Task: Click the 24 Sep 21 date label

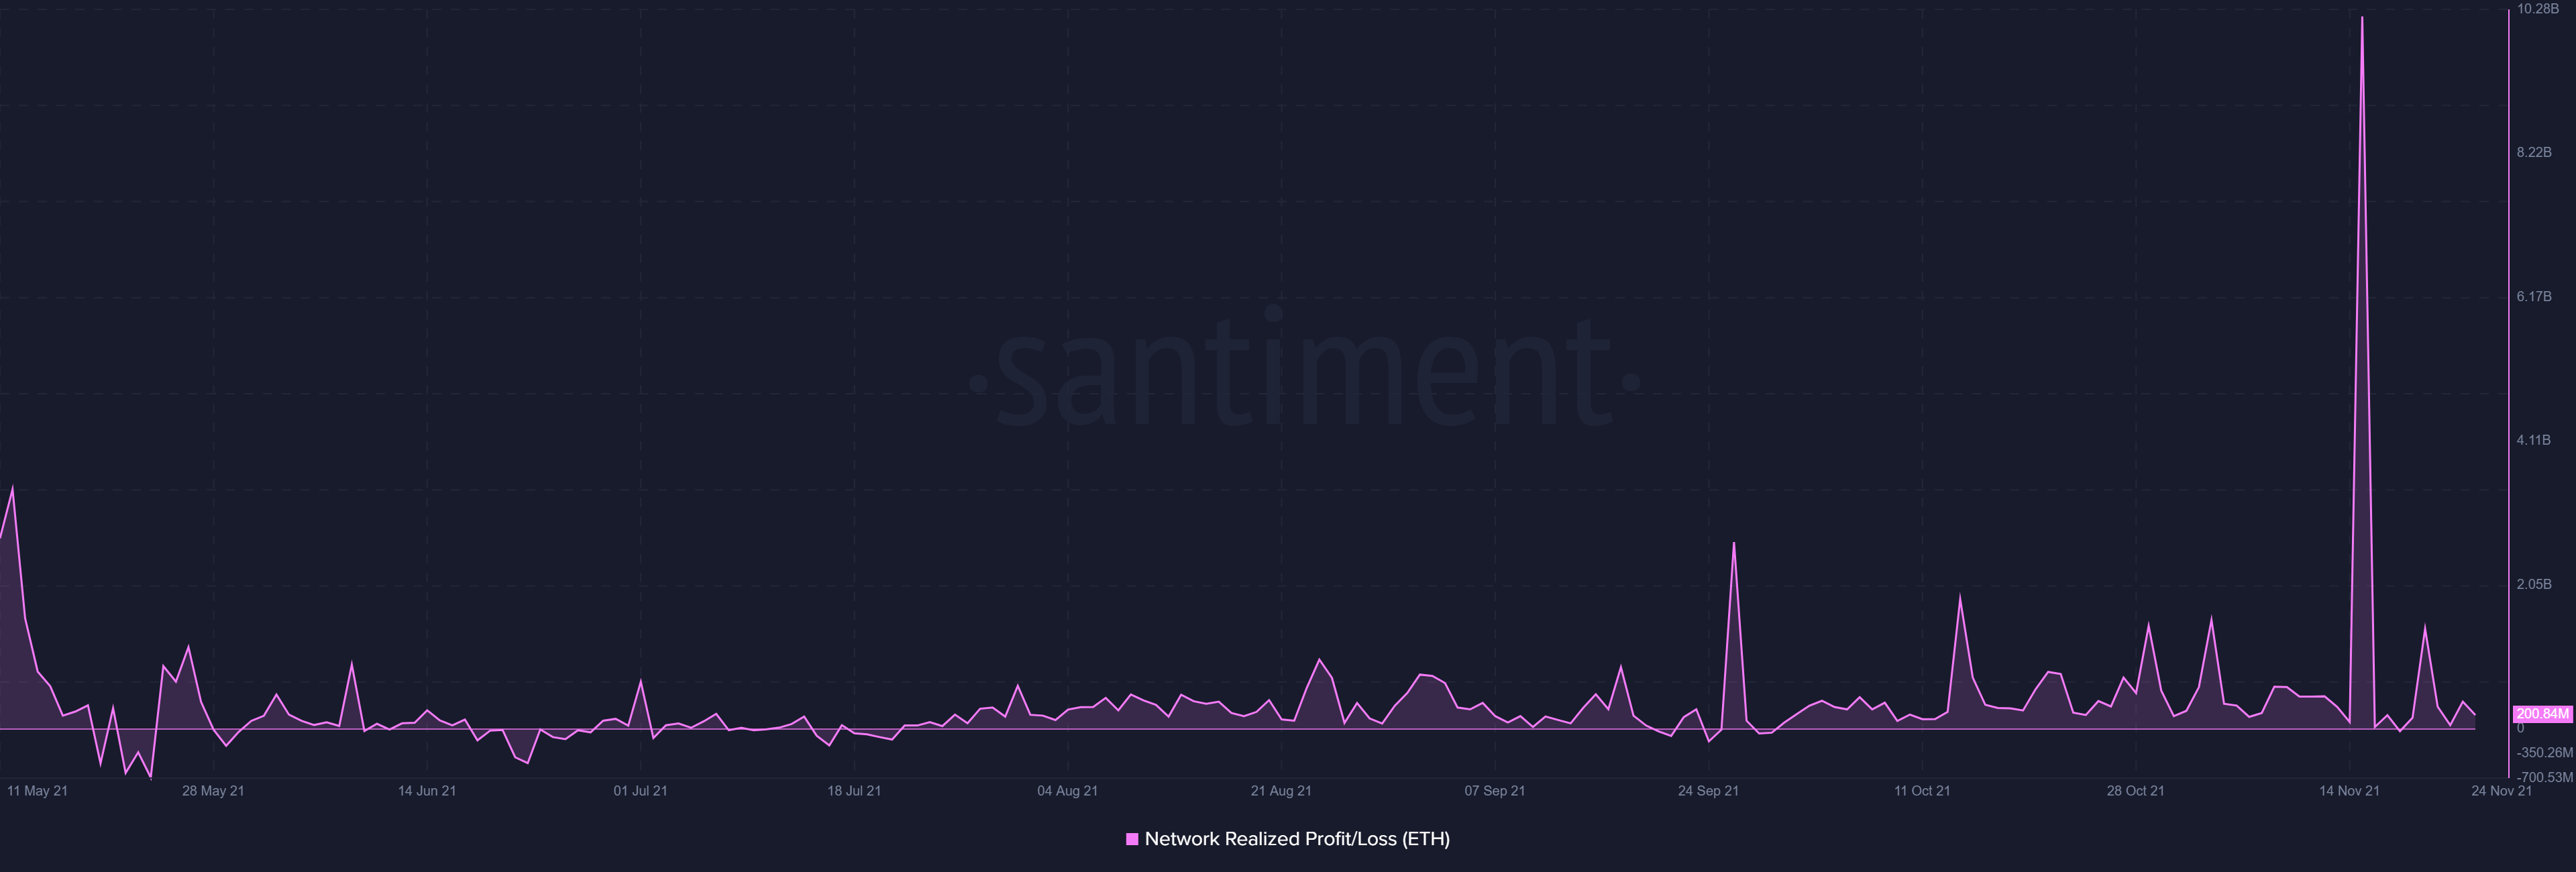Action: (1708, 791)
